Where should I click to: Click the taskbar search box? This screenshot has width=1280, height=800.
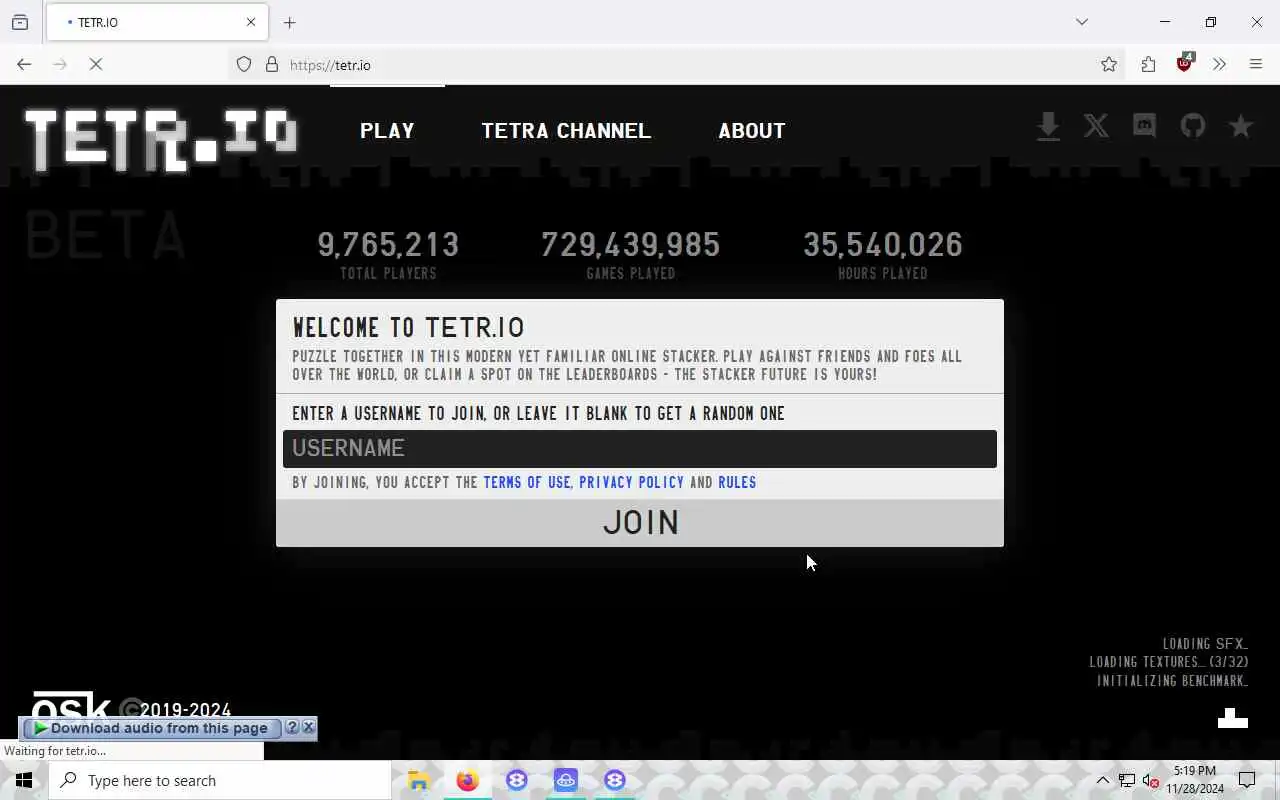220,780
